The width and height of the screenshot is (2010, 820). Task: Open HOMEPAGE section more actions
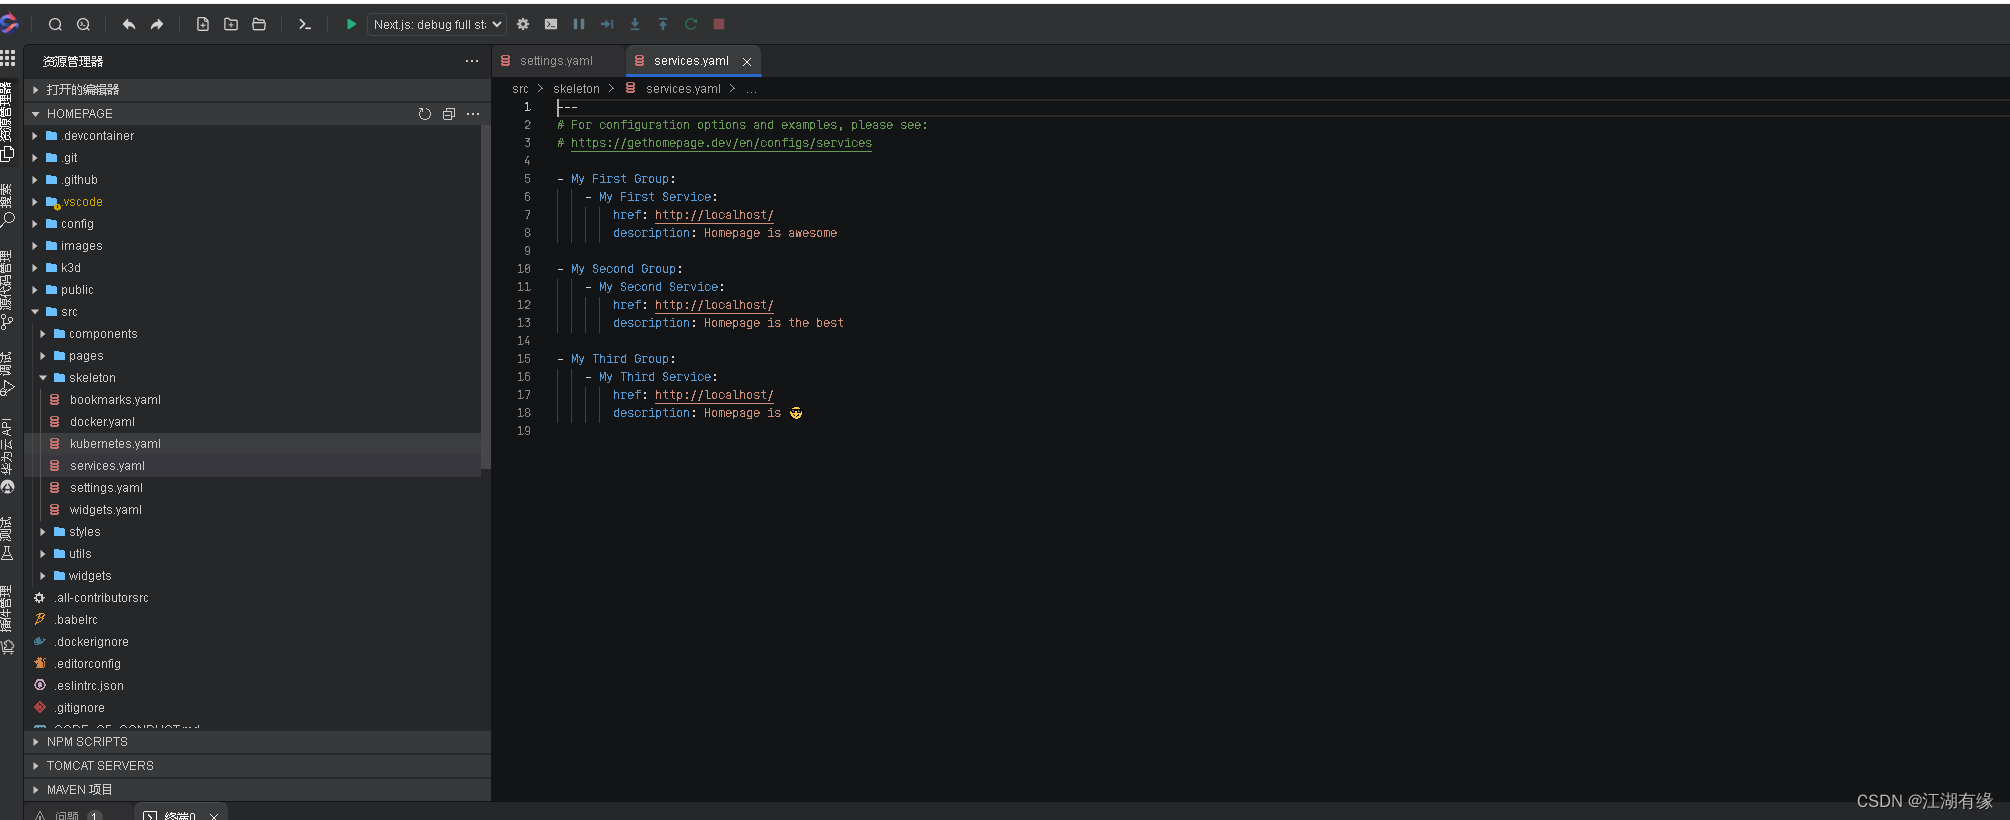click(x=473, y=114)
